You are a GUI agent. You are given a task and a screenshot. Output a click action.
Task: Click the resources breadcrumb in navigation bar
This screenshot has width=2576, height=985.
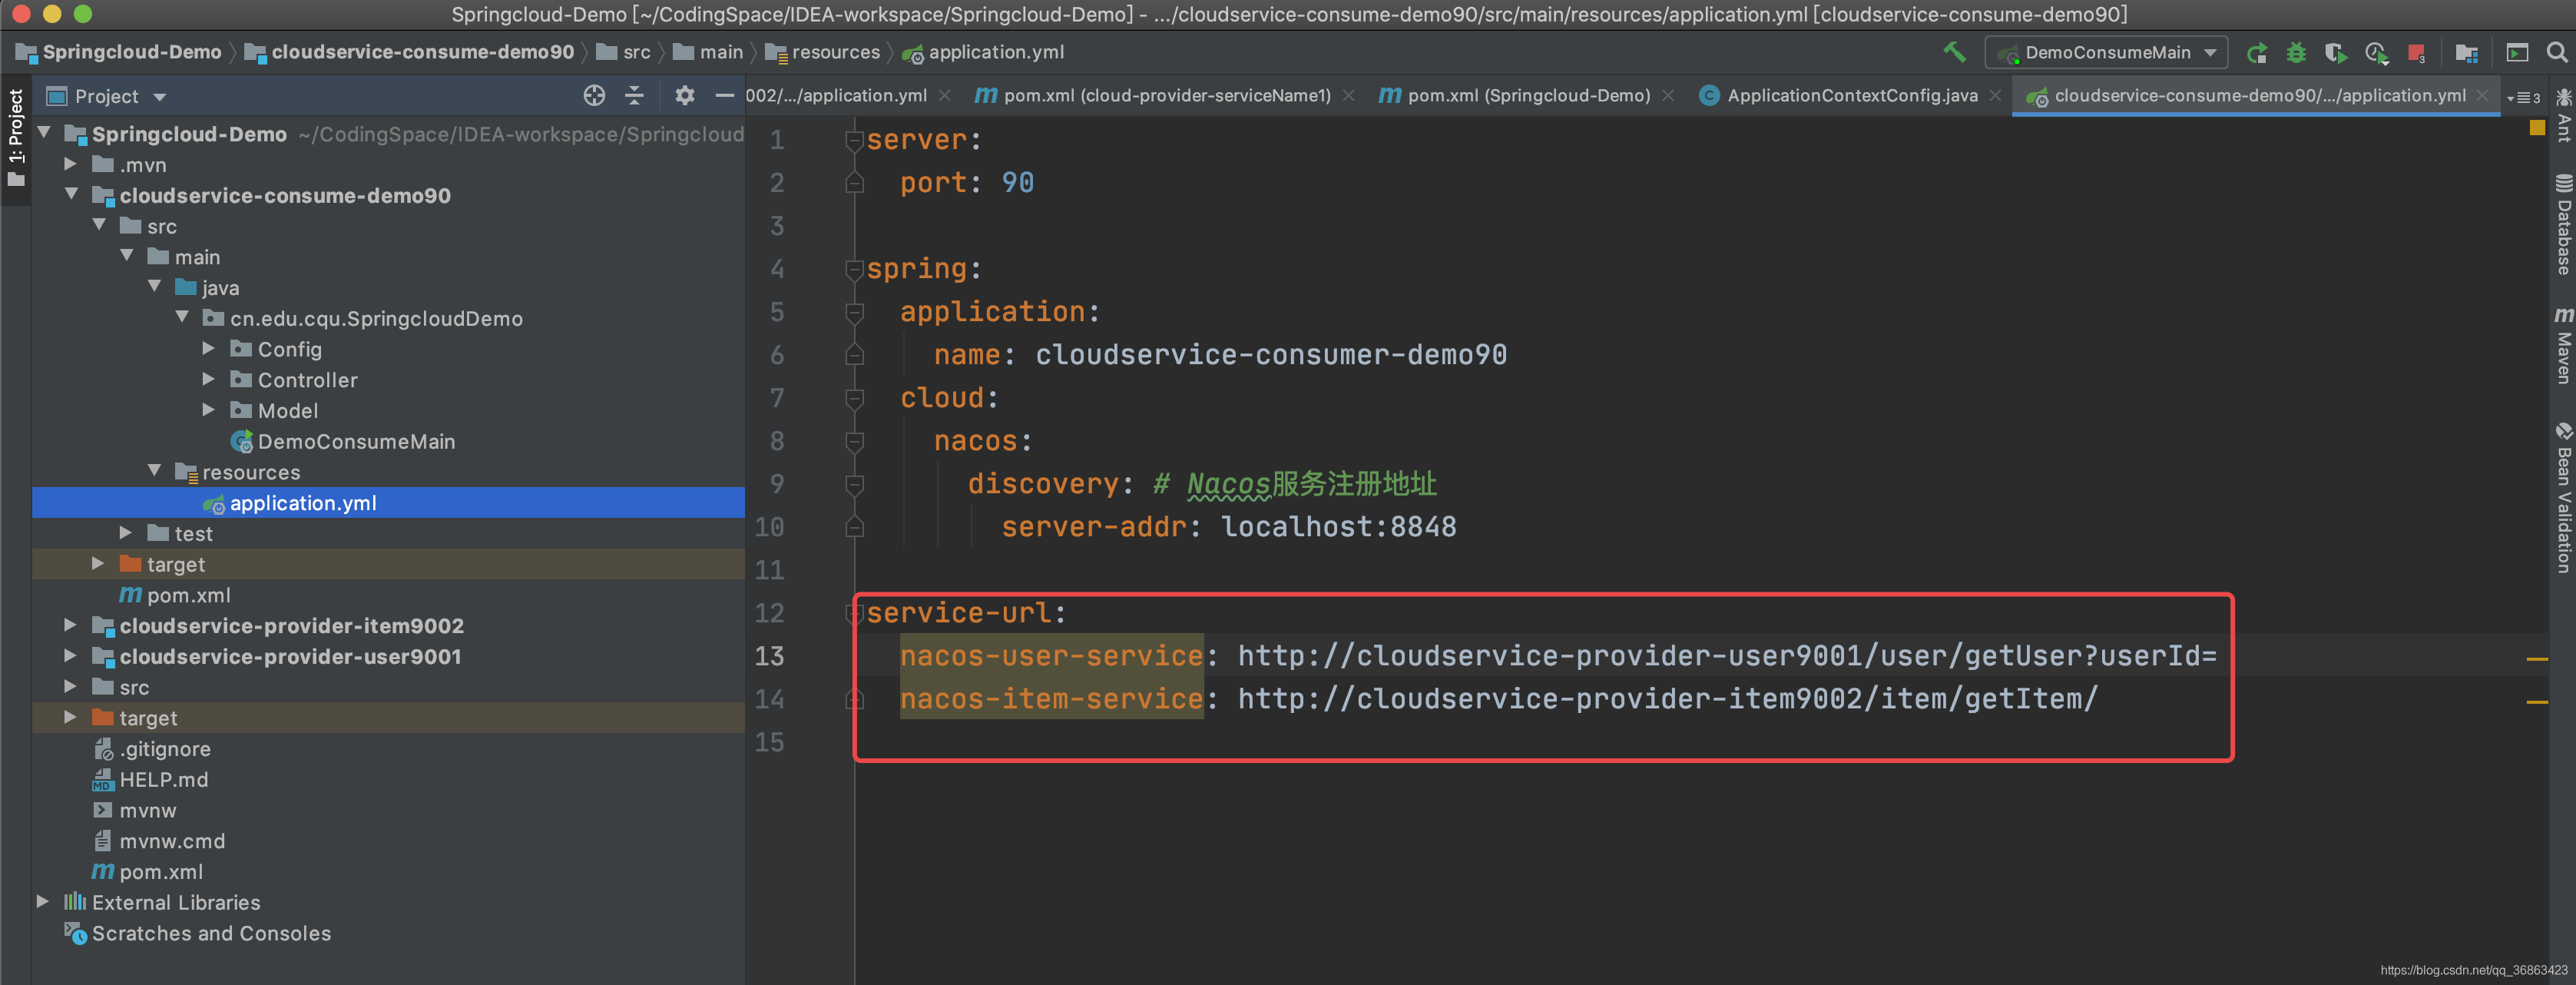tap(835, 53)
